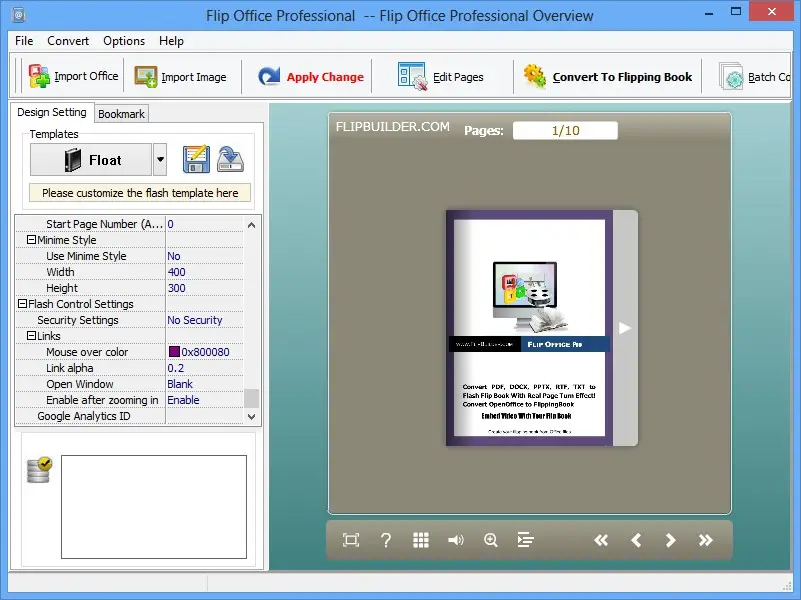
Task: Toggle fullscreen in the flipbook preview bar
Action: pos(351,540)
